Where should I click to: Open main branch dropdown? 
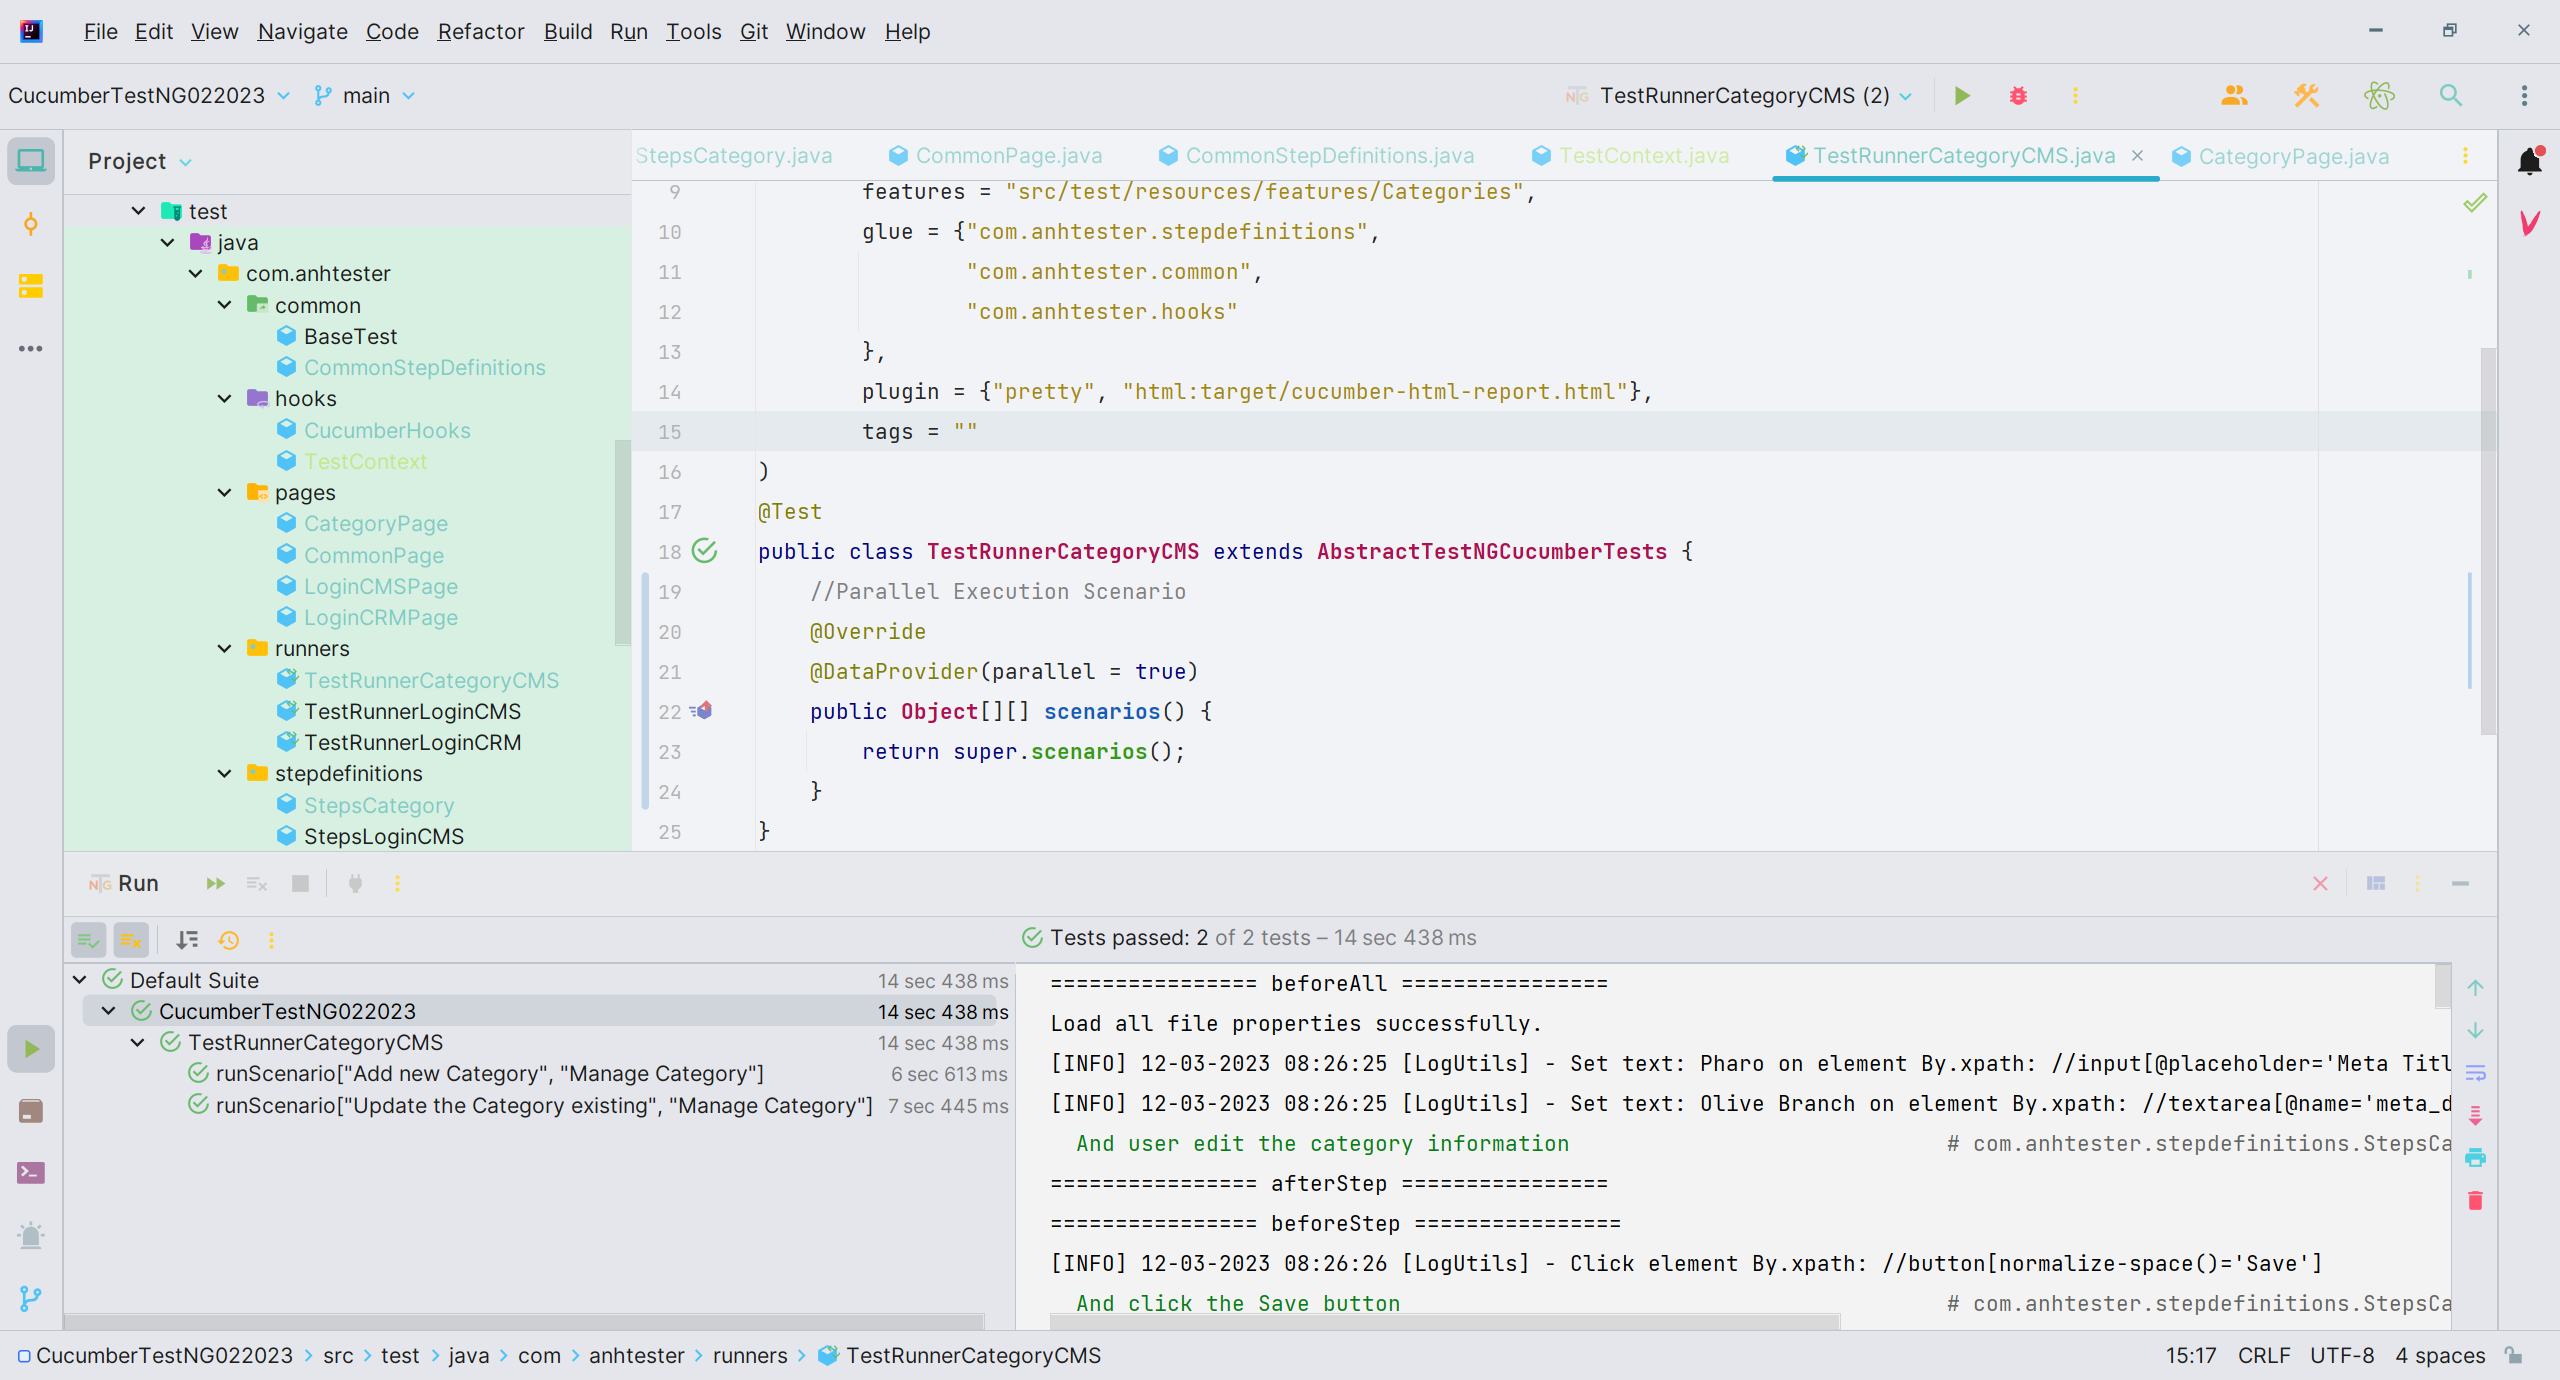click(x=364, y=95)
